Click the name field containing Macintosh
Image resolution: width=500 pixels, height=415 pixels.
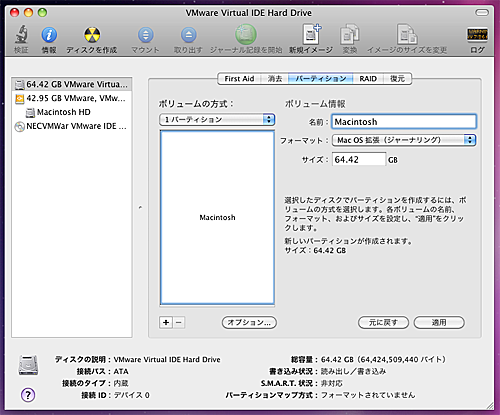[x=404, y=122]
